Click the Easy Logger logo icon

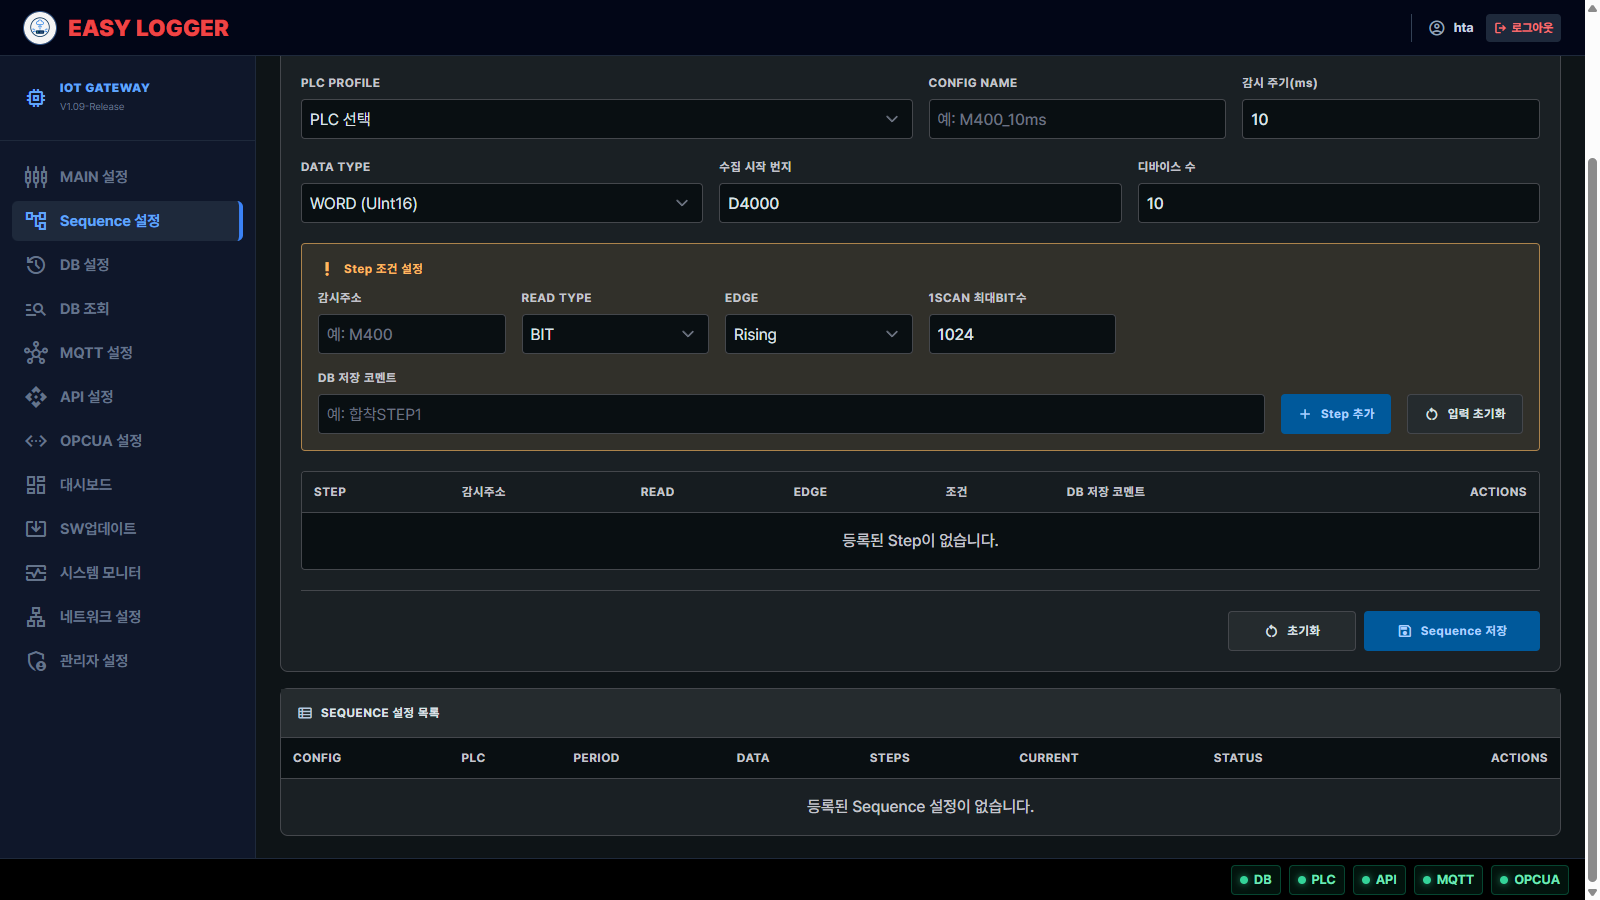(x=40, y=28)
